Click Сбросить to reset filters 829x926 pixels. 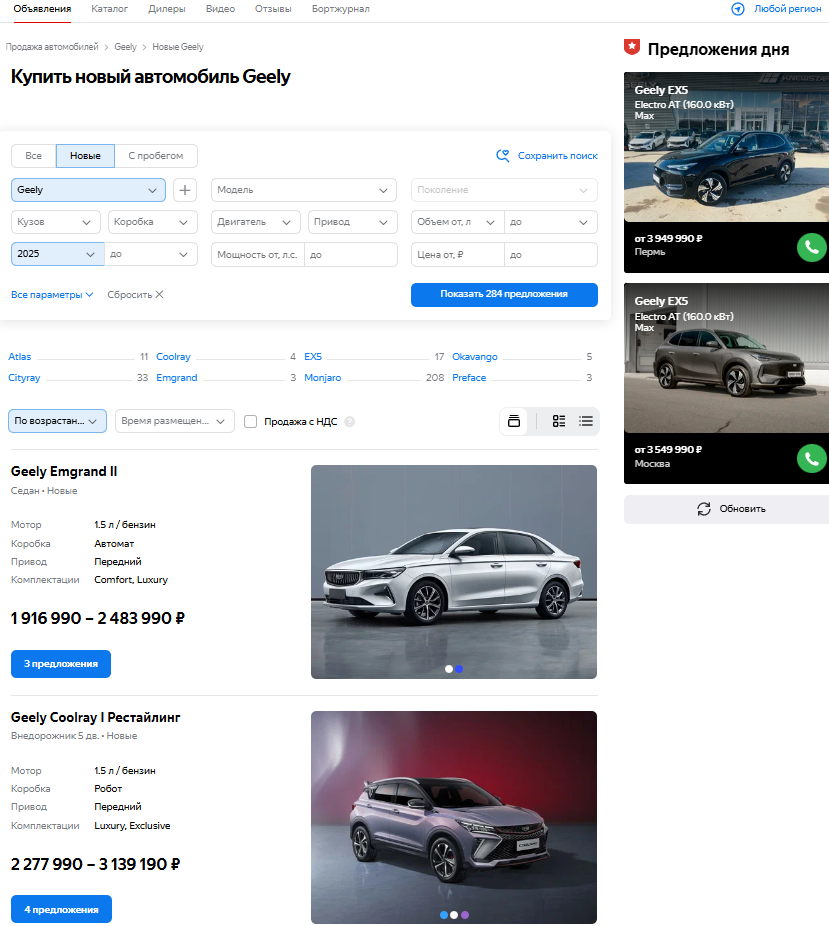point(129,294)
